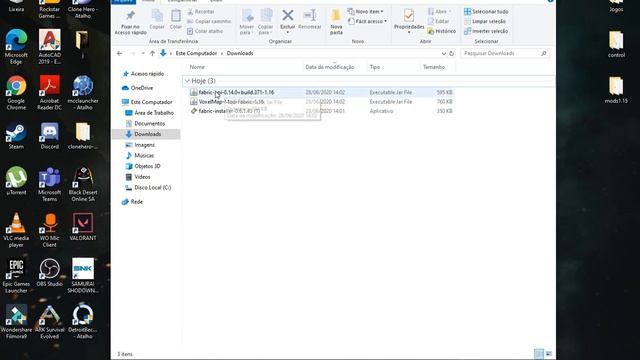Click the back navigation arrow
The image size is (640, 360).
pyautogui.click(x=120, y=53)
